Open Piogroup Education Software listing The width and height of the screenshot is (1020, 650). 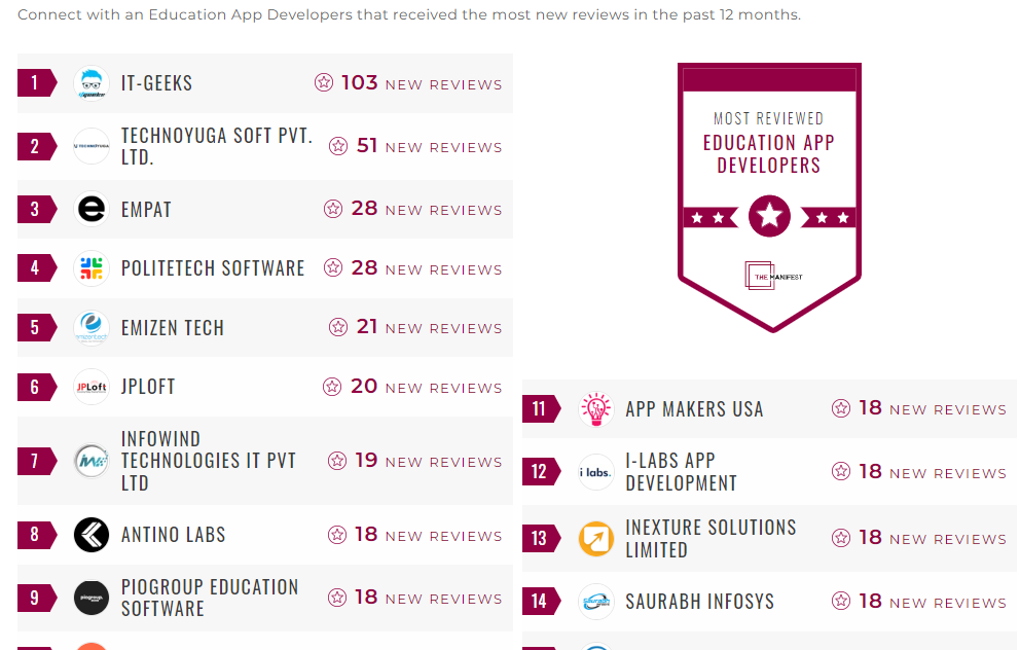tap(210, 598)
